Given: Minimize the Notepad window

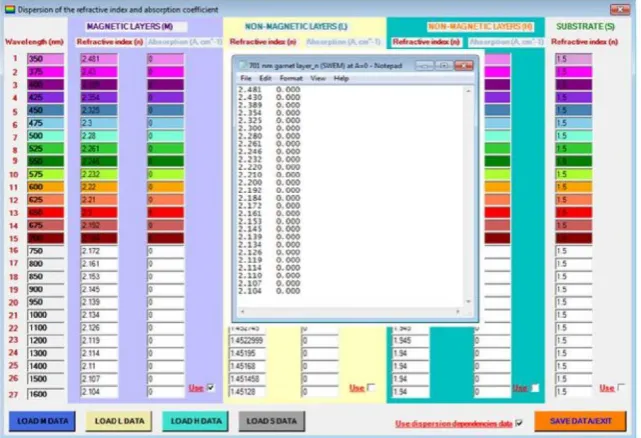Looking at the screenshot, I should pos(424,65).
